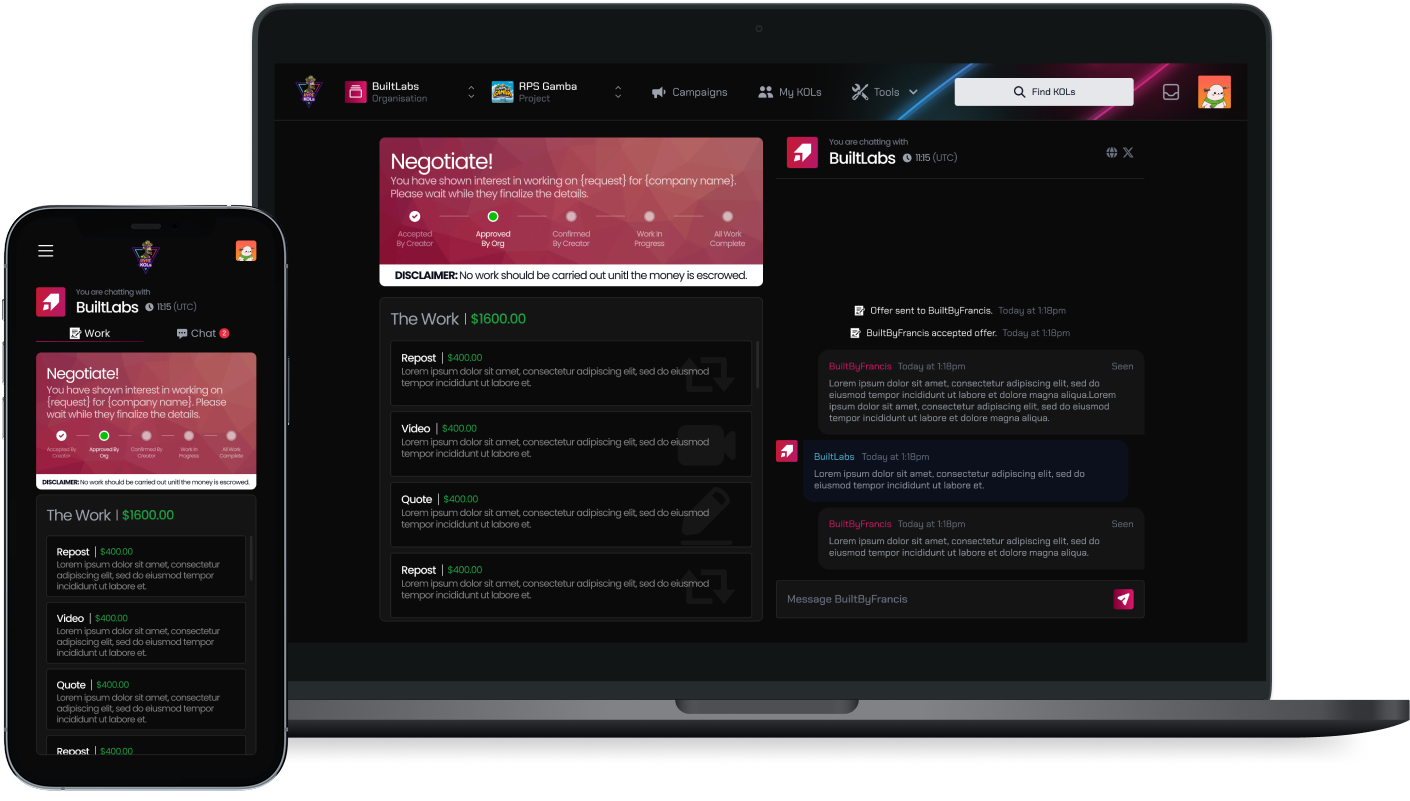This screenshot has height=801, width=1410.
Task: Open the My KOLs menu item
Action: click(789, 92)
